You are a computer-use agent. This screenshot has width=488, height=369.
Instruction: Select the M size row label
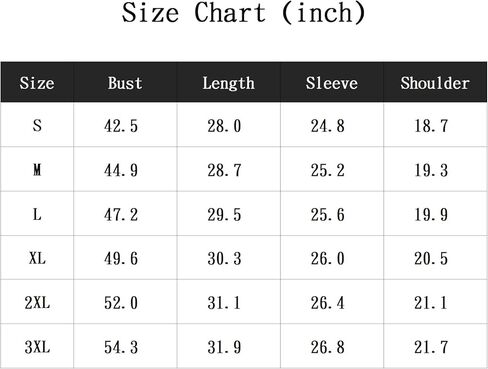pos(37,170)
